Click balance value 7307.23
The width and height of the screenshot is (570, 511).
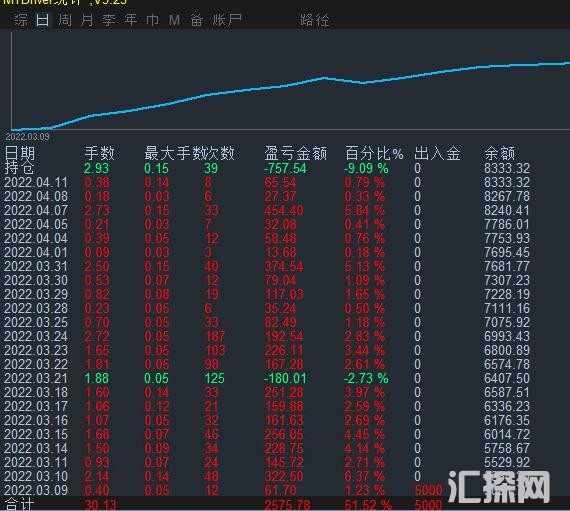[507, 281]
